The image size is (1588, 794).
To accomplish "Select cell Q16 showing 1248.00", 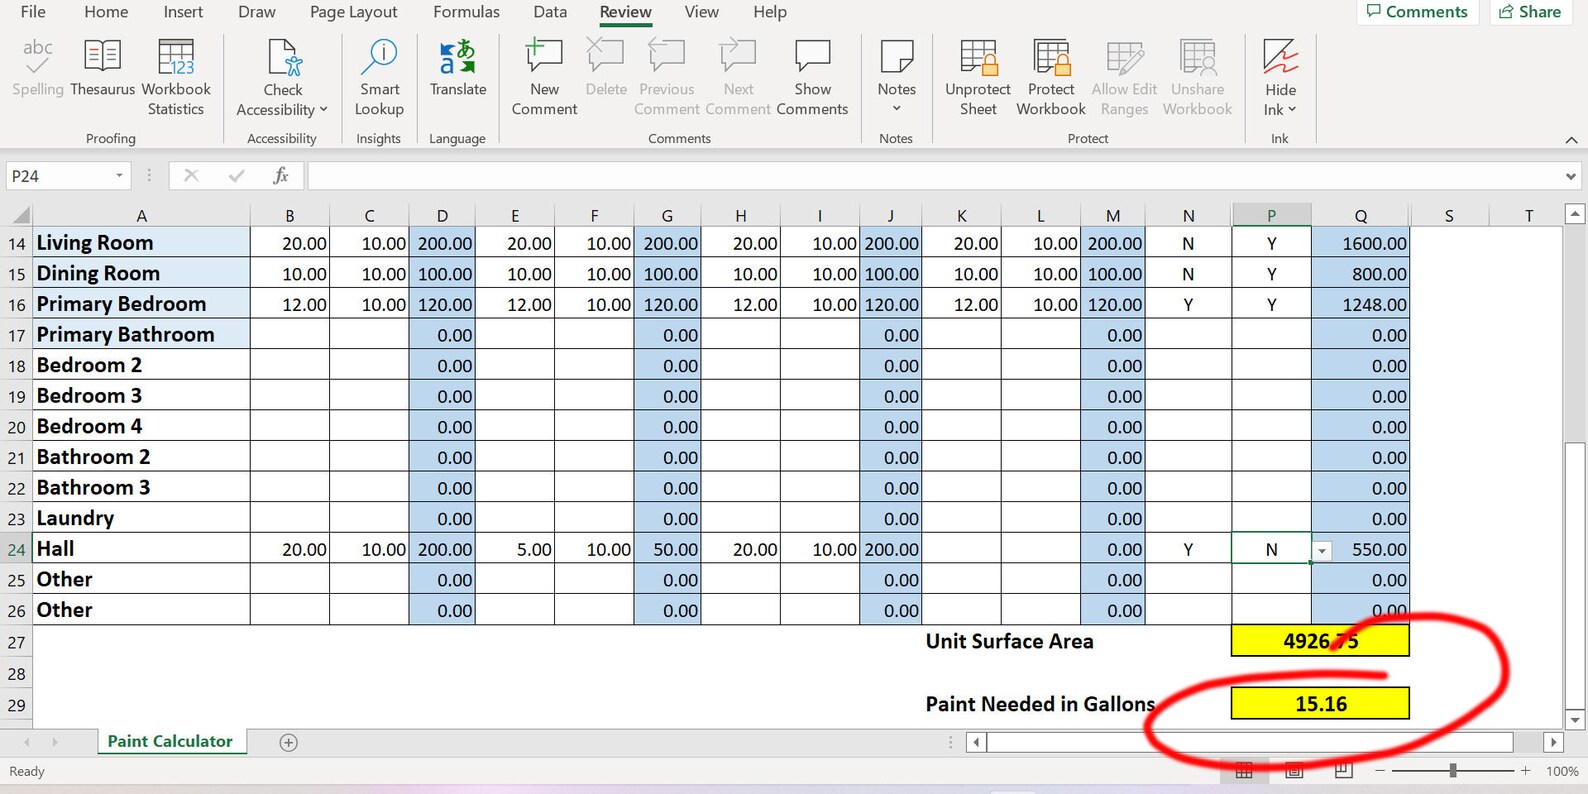I will pos(1360,304).
